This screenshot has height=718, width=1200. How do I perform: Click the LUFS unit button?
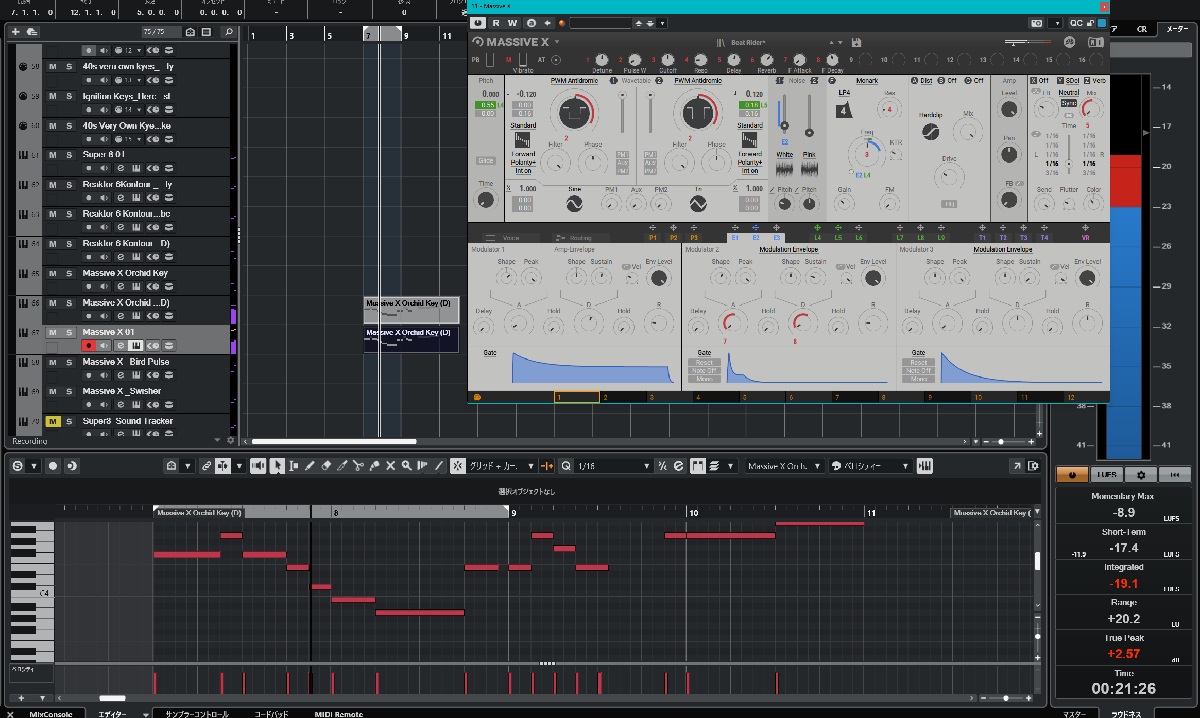point(1106,474)
